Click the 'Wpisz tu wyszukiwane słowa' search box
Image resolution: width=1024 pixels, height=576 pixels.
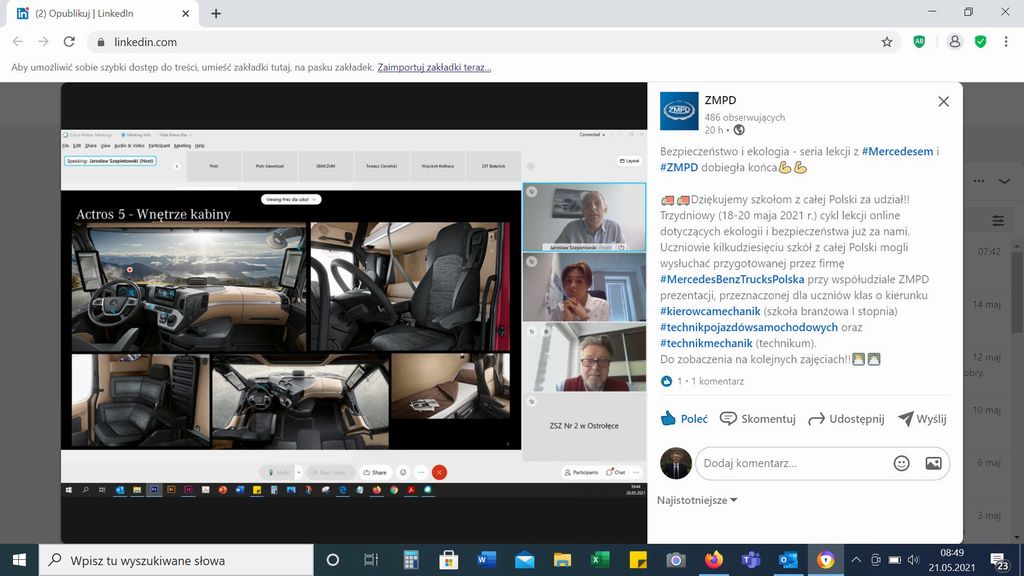176,560
